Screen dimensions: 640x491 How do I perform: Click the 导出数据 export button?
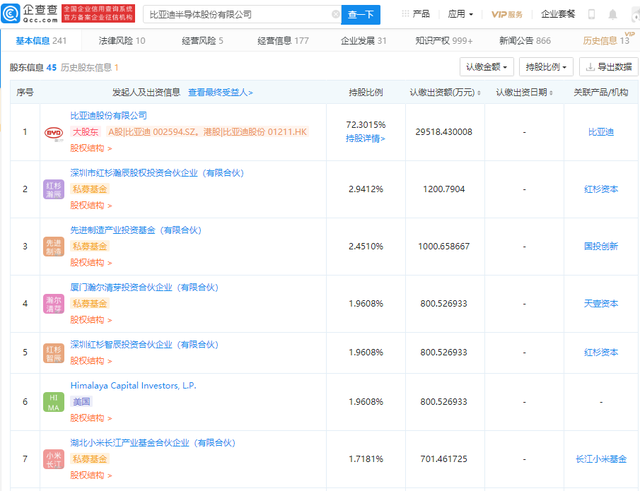[608, 67]
